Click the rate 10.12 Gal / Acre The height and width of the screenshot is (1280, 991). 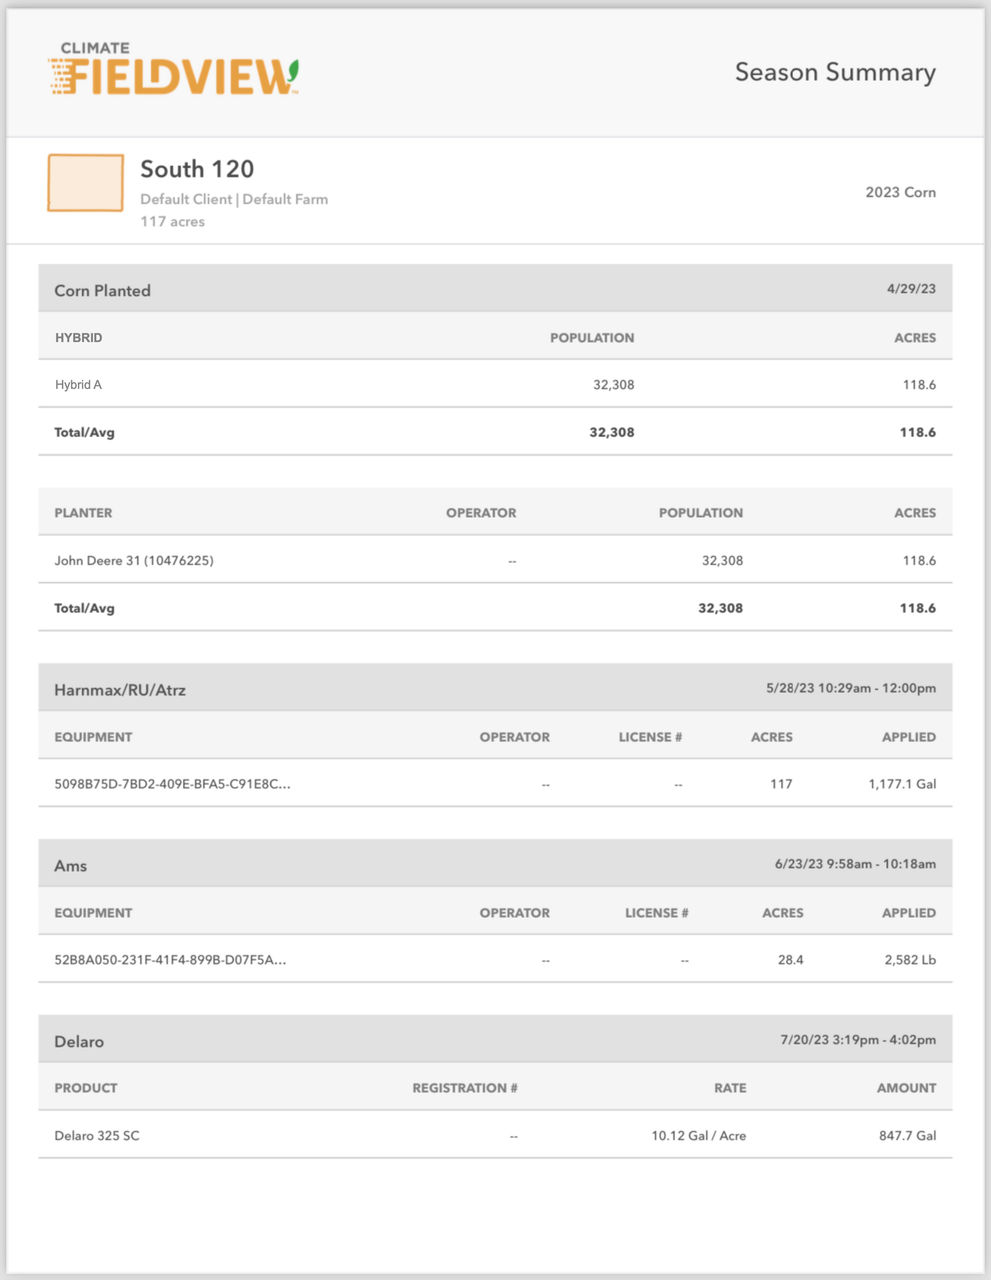coord(699,1136)
